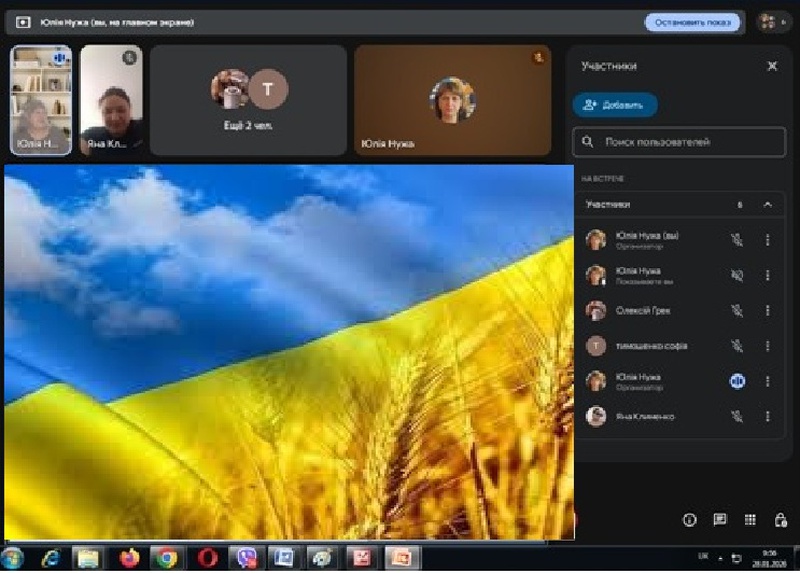
Task: Open the activities grid icon
Action: click(749, 520)
